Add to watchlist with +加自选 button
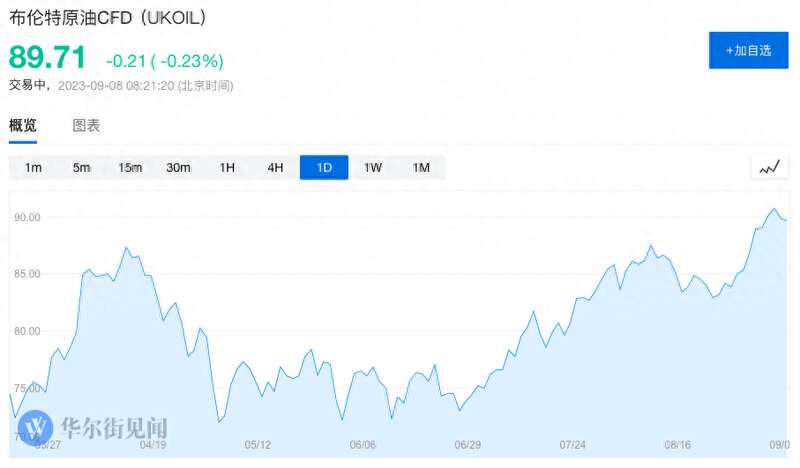This screenshot has width=800, height=468. click(748, 50)
